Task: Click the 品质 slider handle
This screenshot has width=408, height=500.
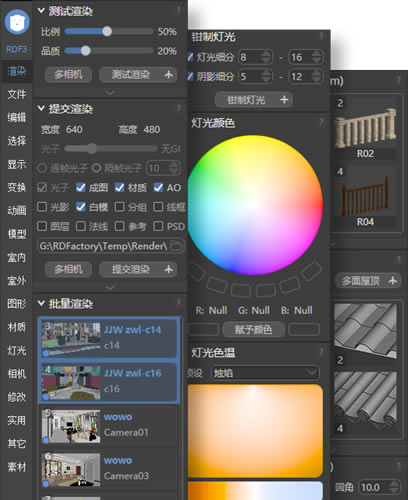Action: pos(86,51)
